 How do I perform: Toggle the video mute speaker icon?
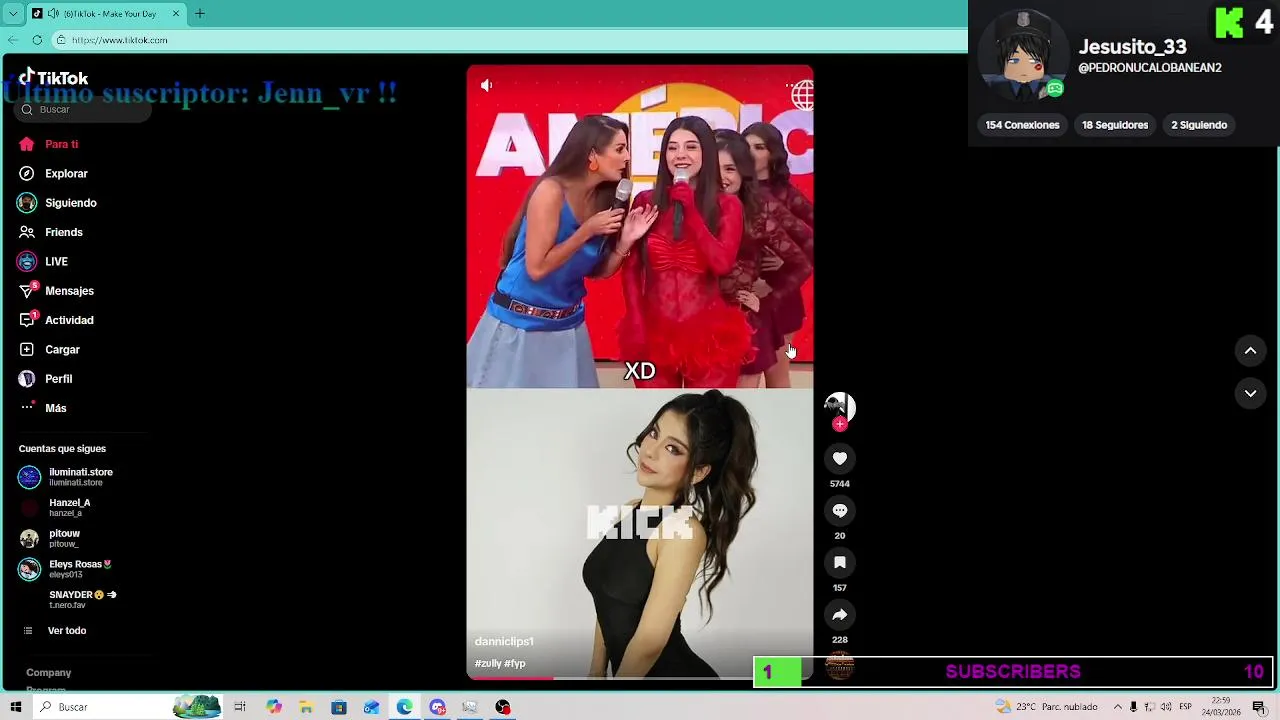[486, 86]
